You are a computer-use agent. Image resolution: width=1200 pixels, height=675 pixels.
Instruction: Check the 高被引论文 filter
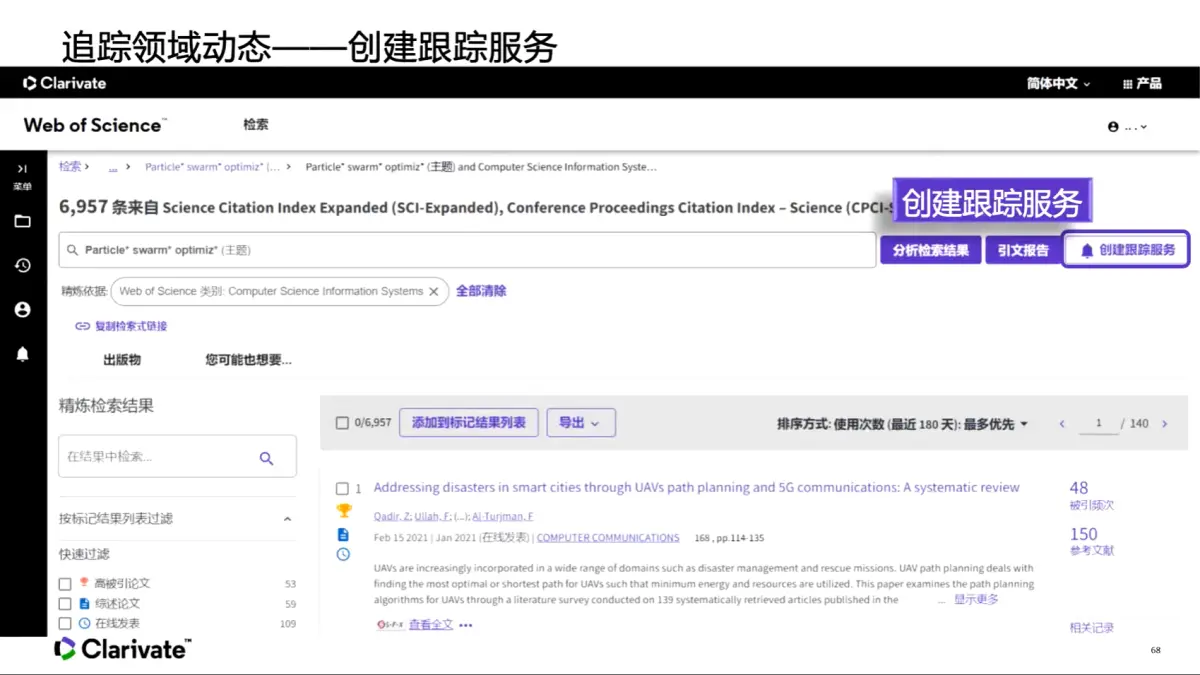coord(65,584)
